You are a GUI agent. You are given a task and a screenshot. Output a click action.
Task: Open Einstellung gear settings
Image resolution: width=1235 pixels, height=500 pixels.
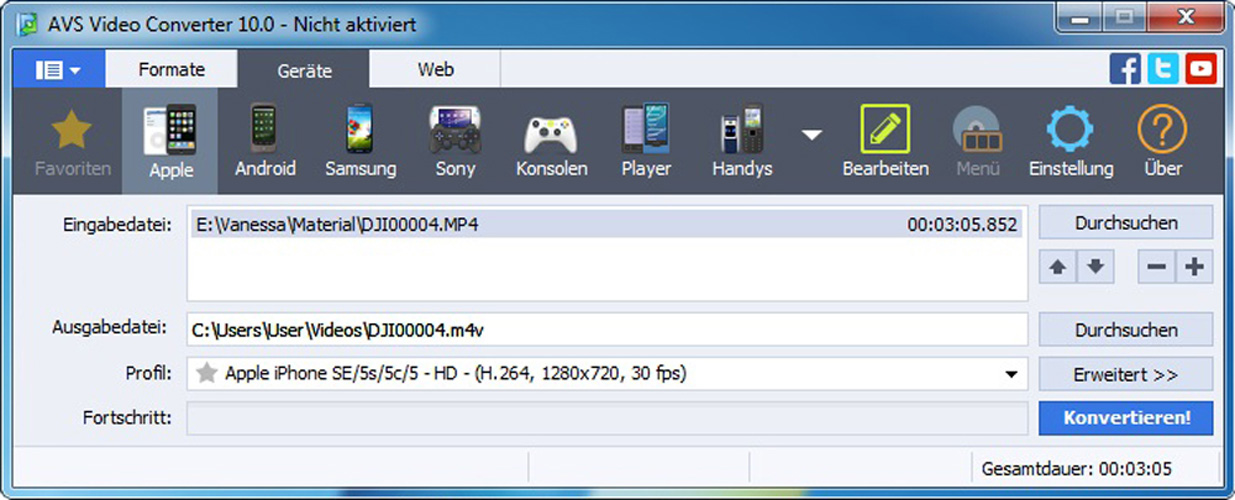[1071, 142]
